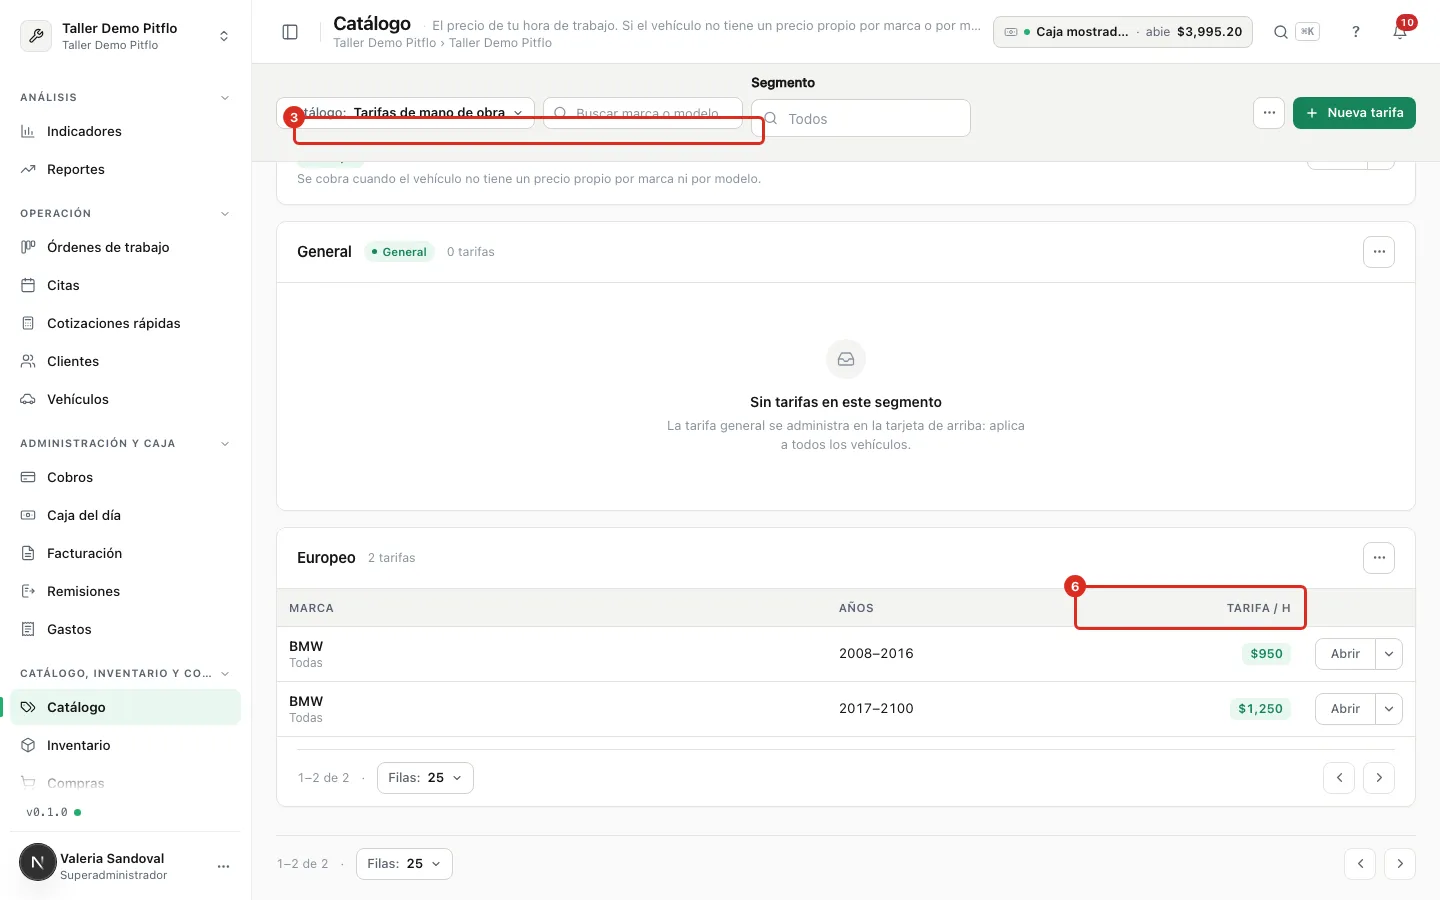Change Filas per page in Europeo table
The image size is (1440, 900).
[x=425, y=778]
